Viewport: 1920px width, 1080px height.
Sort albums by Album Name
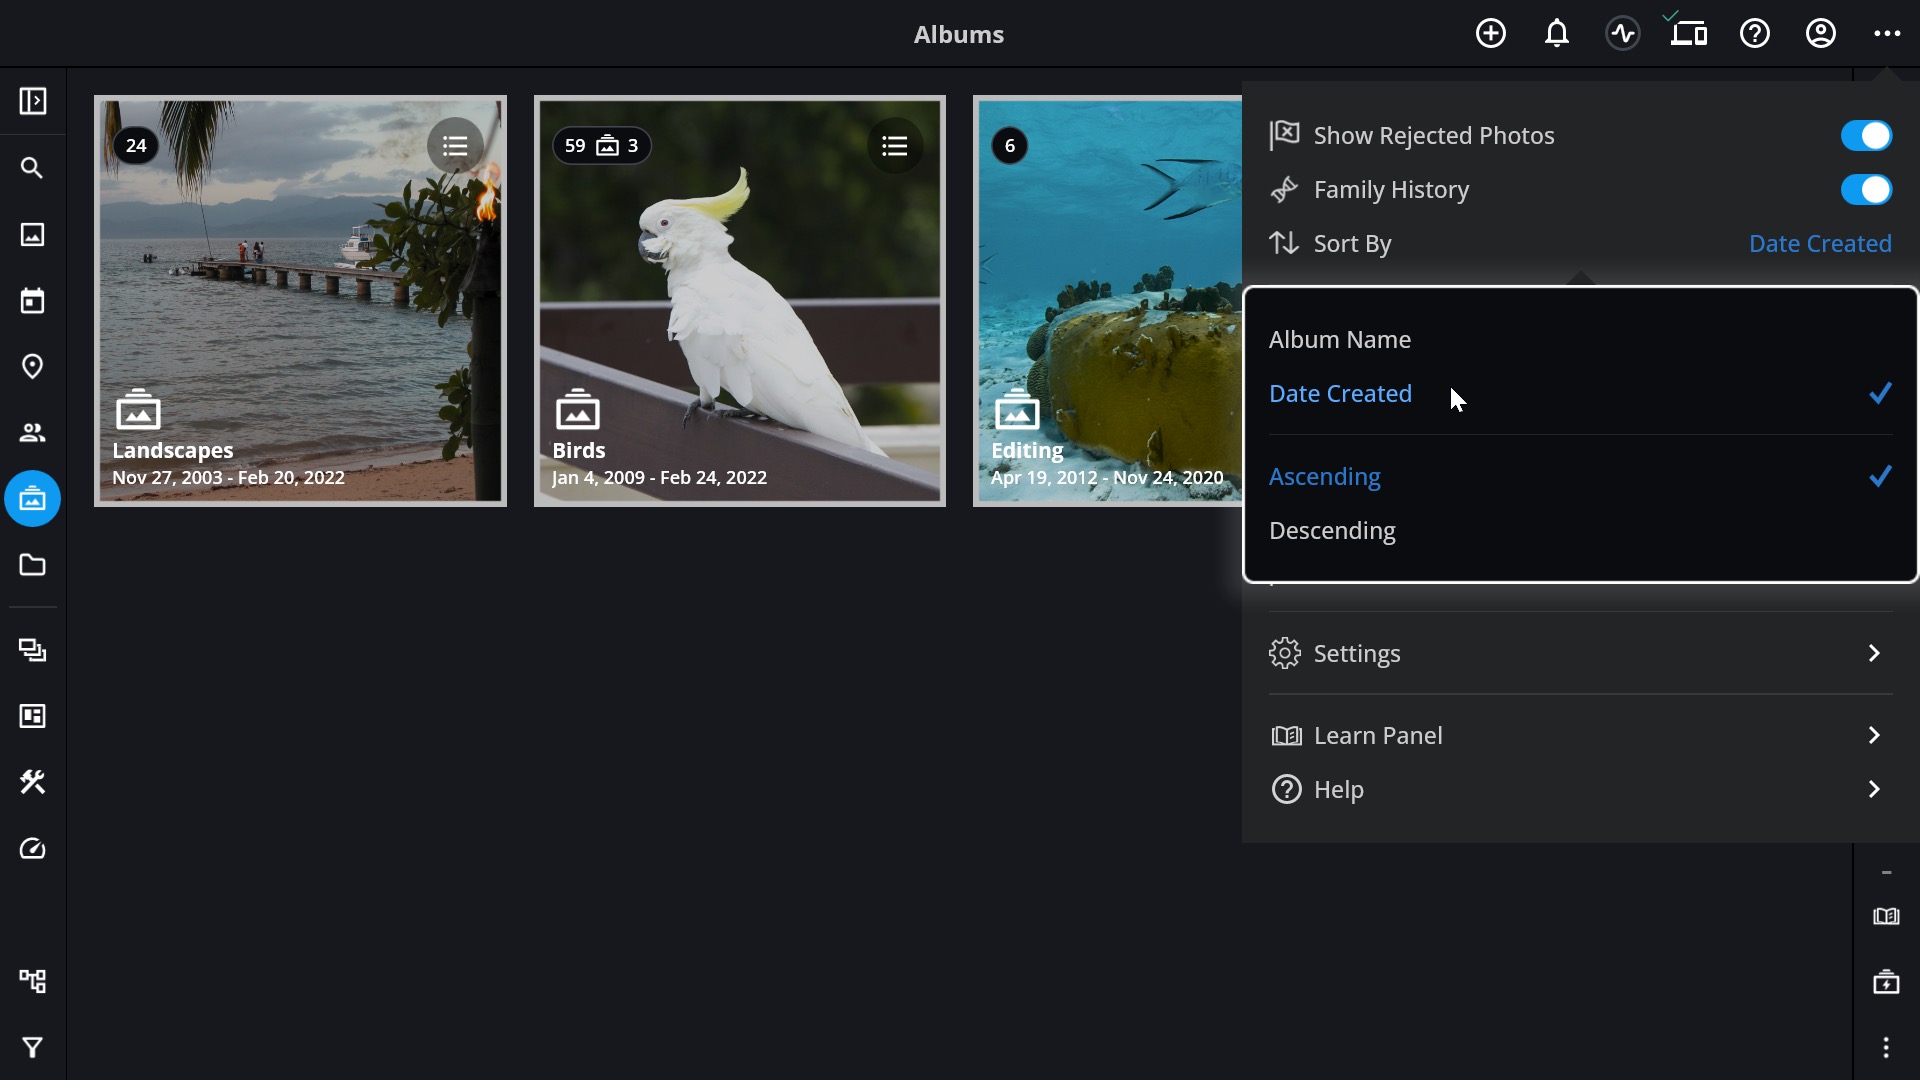1580,339
